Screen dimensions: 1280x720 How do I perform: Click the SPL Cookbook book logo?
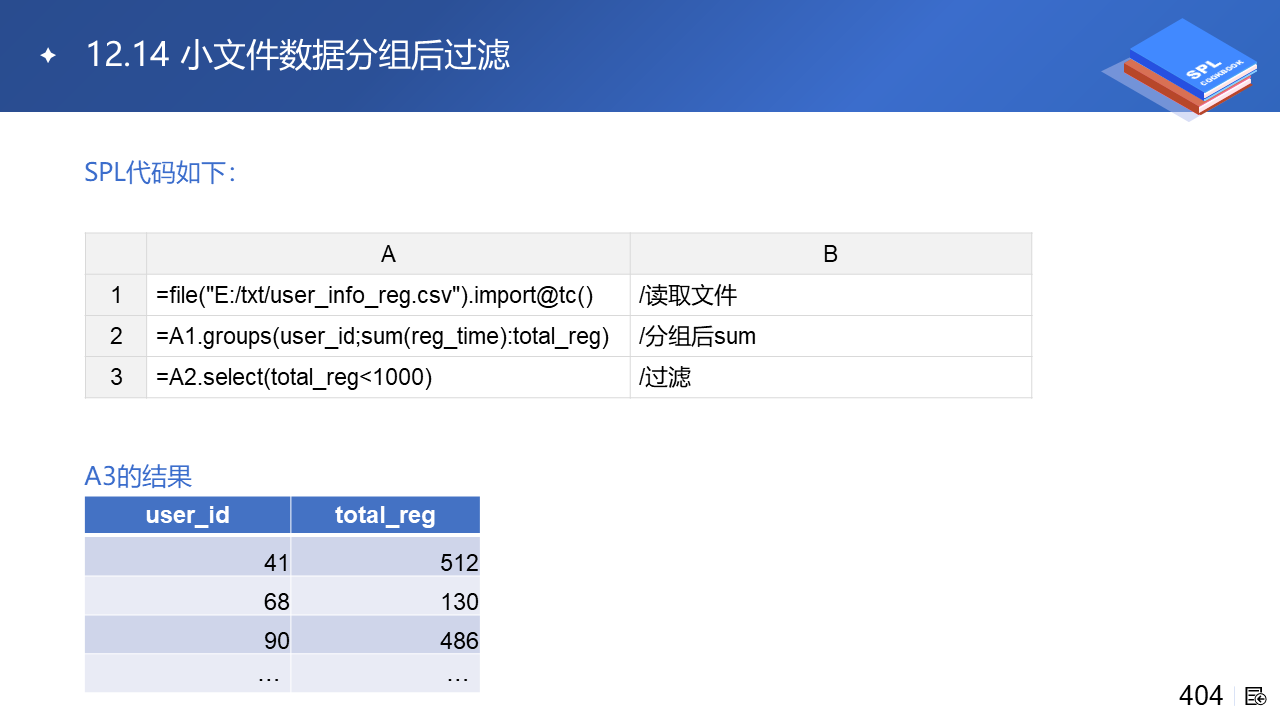coord(1187,66)
